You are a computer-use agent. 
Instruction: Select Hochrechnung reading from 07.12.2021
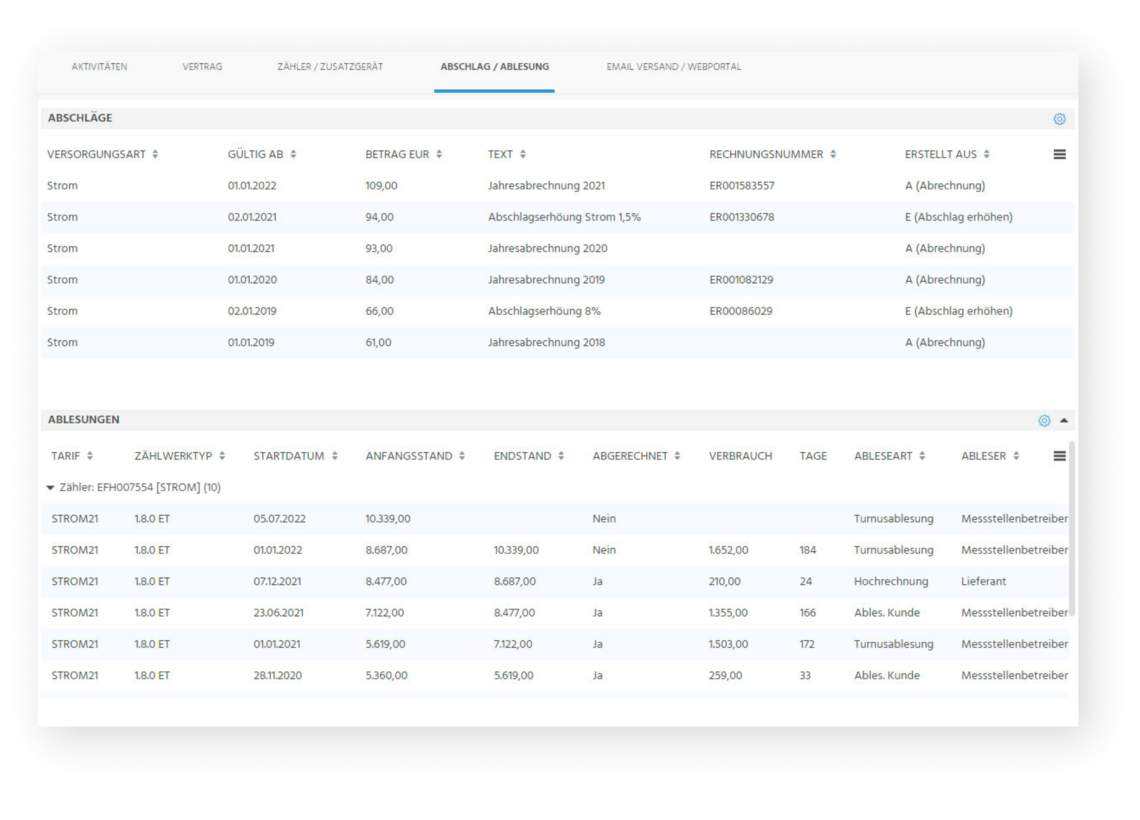[890, 581]
